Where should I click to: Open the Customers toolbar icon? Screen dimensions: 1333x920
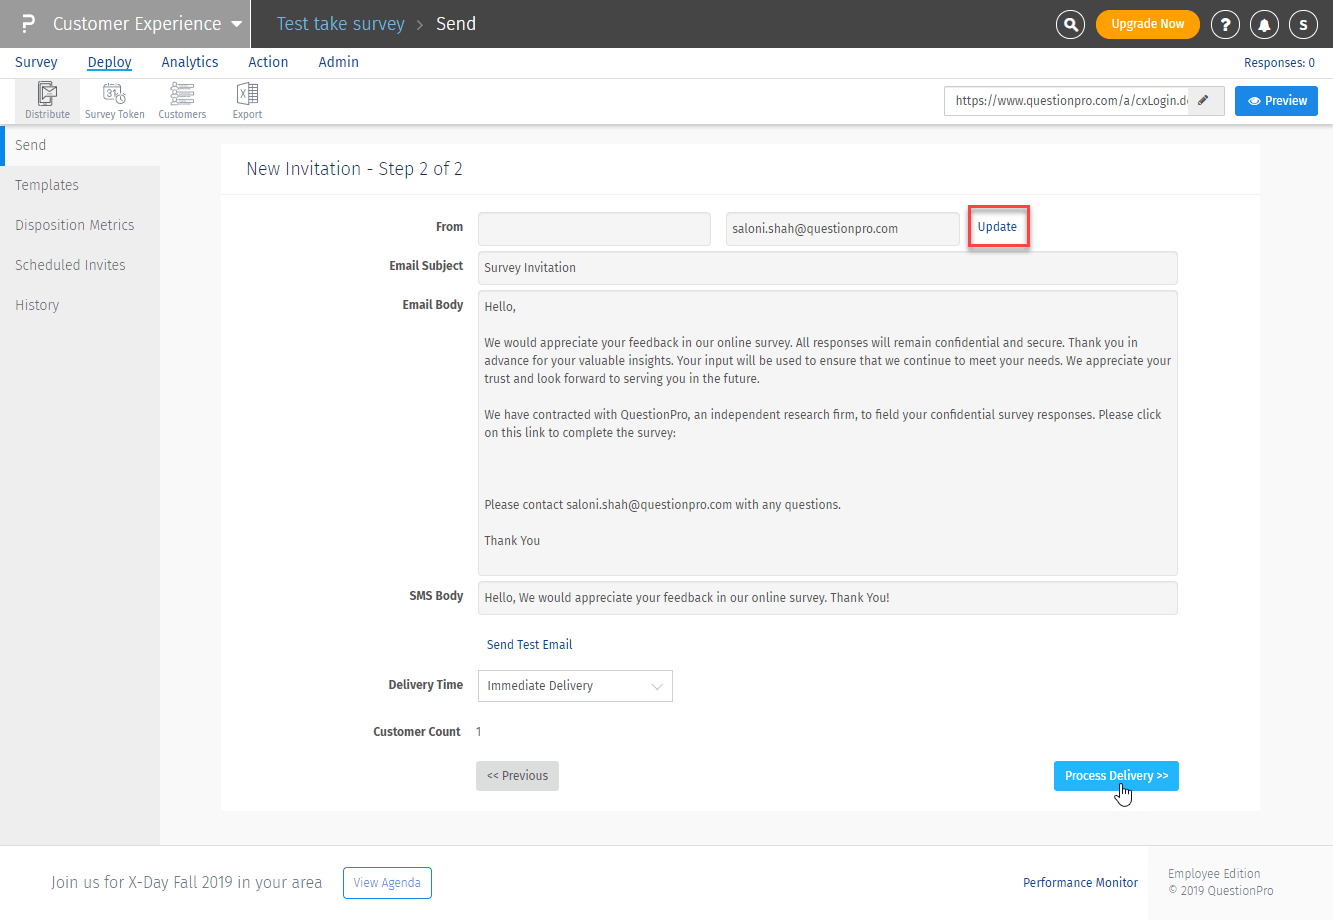pos(182,101)
